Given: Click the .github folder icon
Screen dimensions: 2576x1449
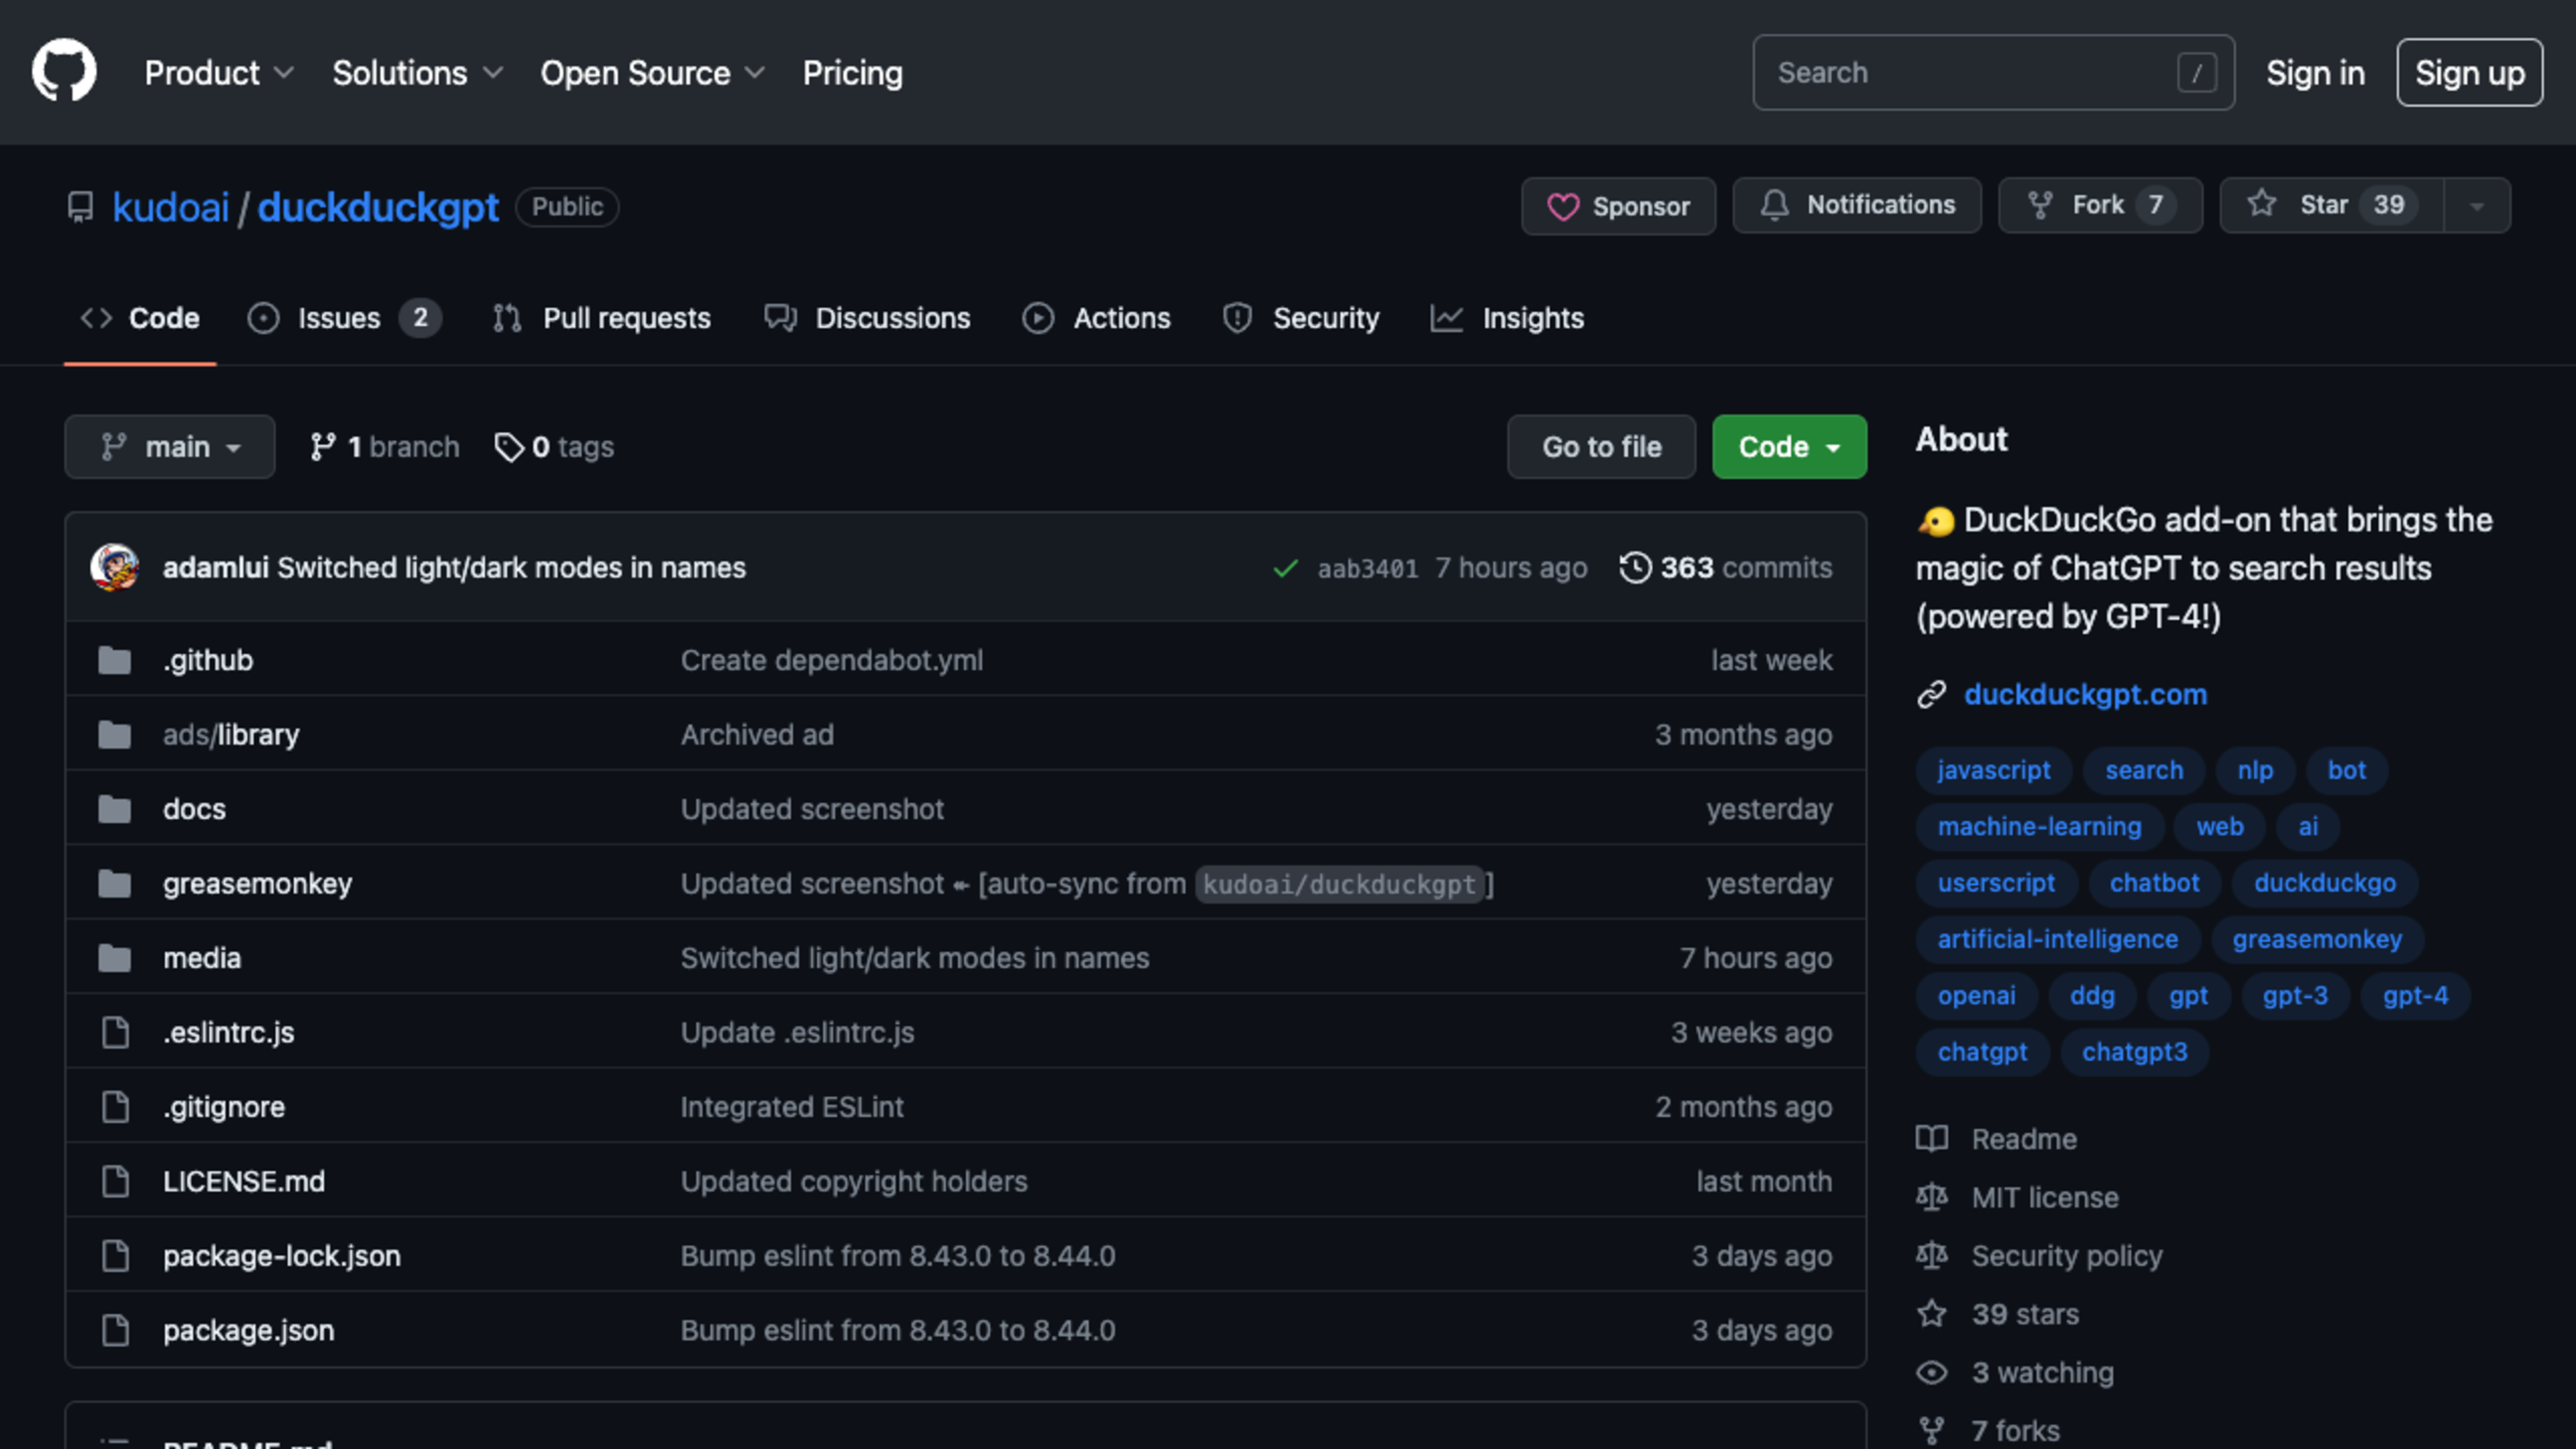Looking at the screenshot, I should tap(115, 660).
